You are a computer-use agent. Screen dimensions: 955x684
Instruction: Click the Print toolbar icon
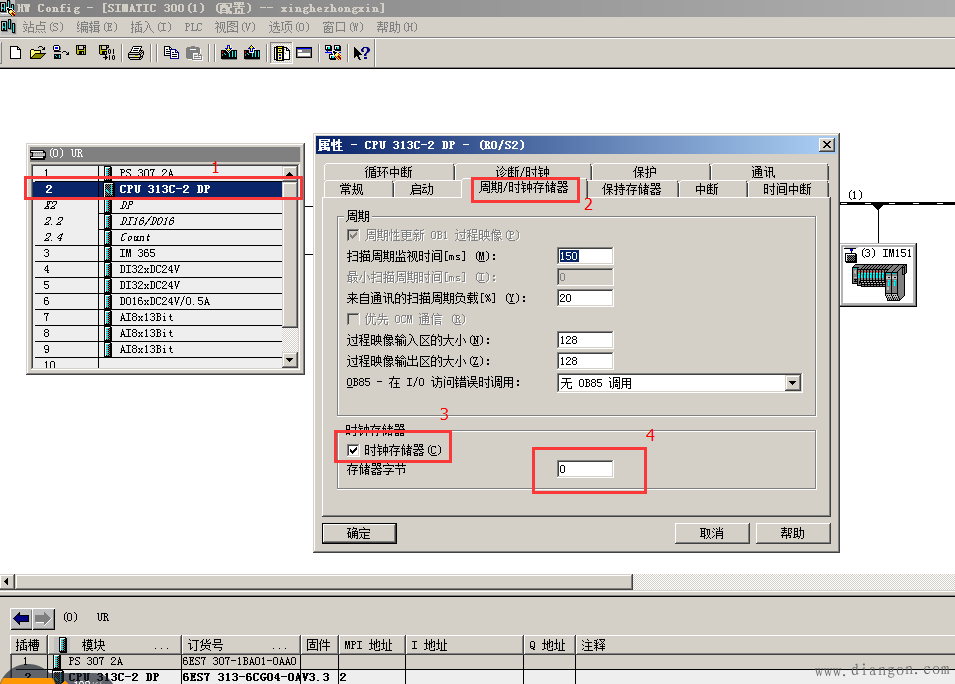(136, 53)
